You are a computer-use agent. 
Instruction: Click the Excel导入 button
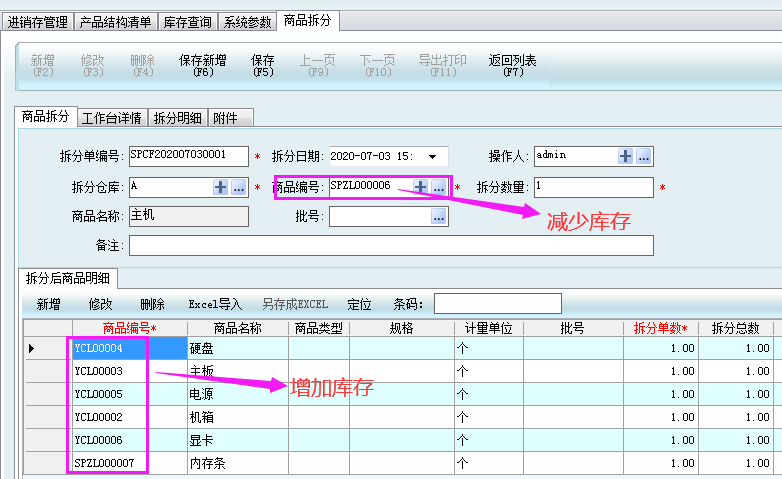(215, 304)
